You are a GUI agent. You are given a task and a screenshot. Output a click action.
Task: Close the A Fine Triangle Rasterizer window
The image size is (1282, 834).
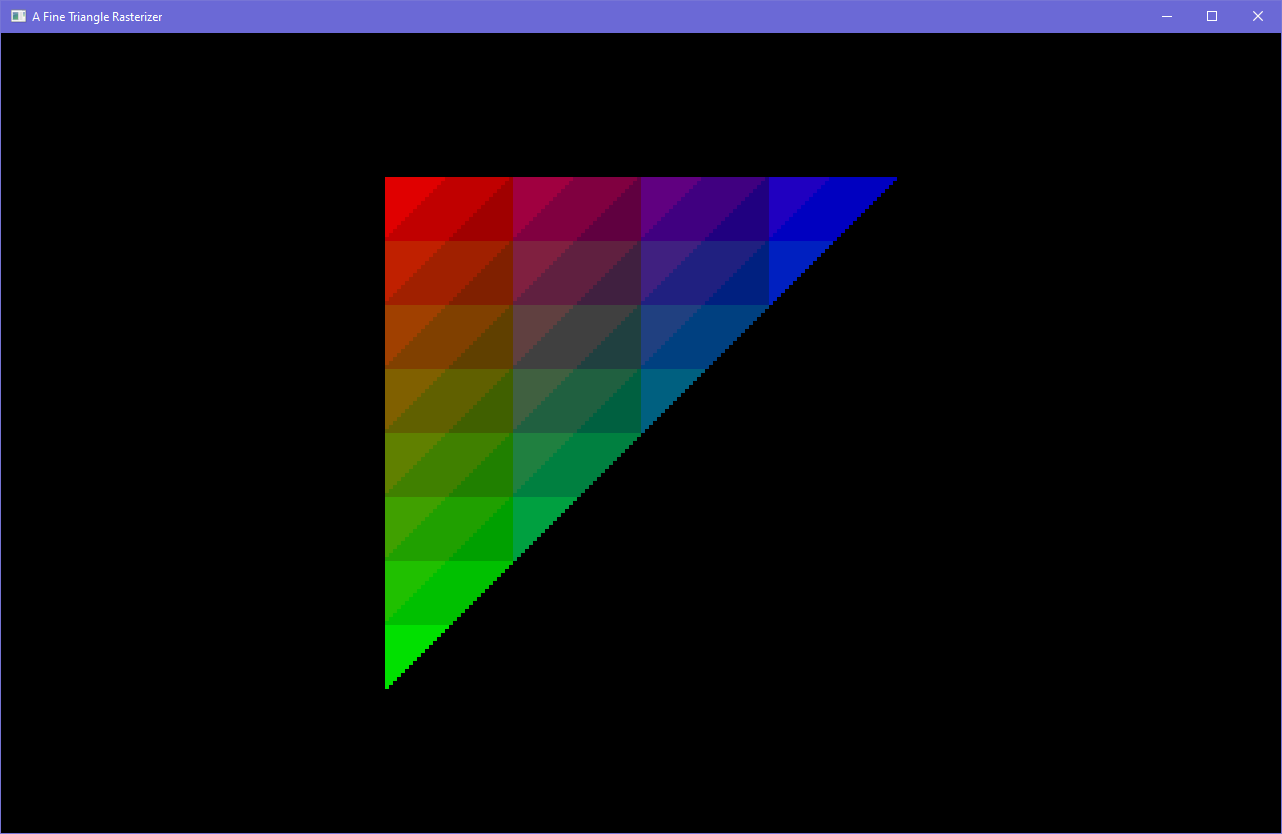(x=1258, y=16)
